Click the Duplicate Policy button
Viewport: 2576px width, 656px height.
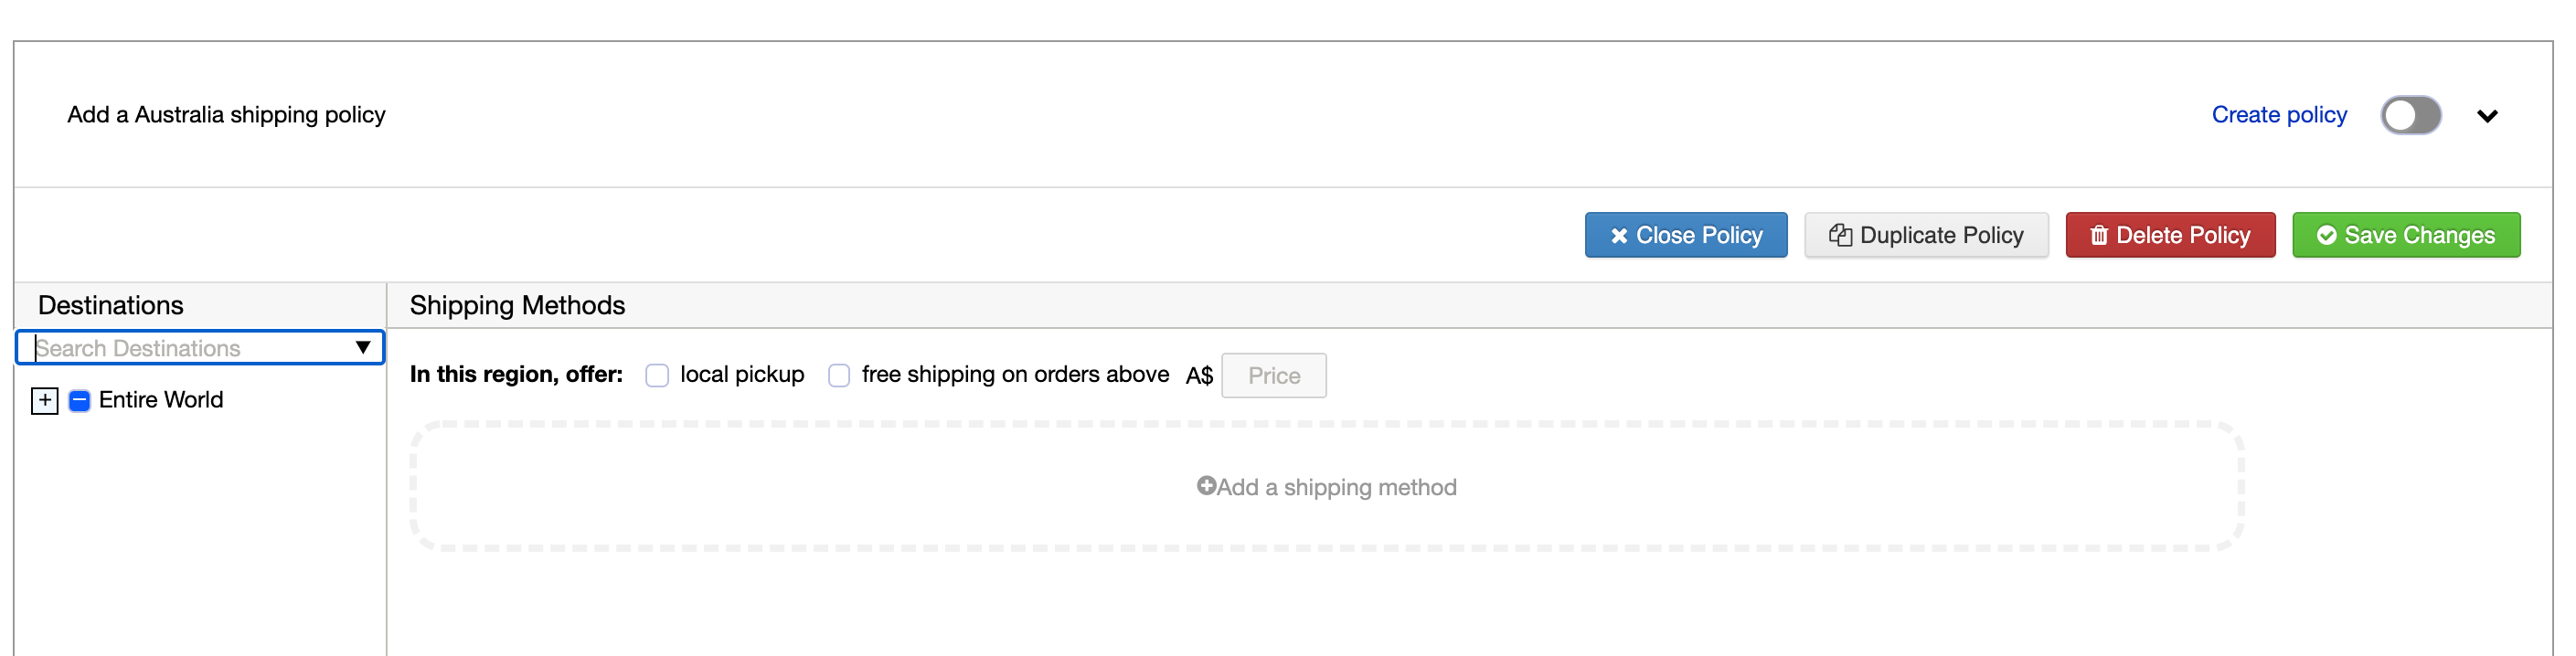pos(1926,235)
